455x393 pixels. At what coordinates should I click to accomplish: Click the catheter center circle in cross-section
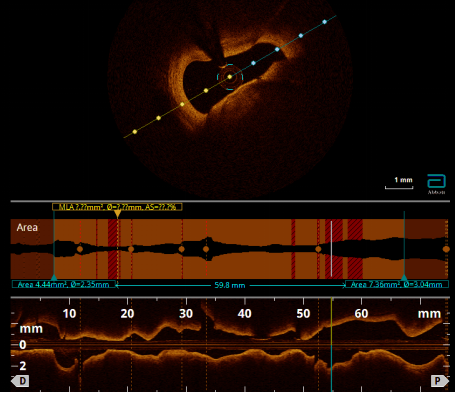pos(230,77)
